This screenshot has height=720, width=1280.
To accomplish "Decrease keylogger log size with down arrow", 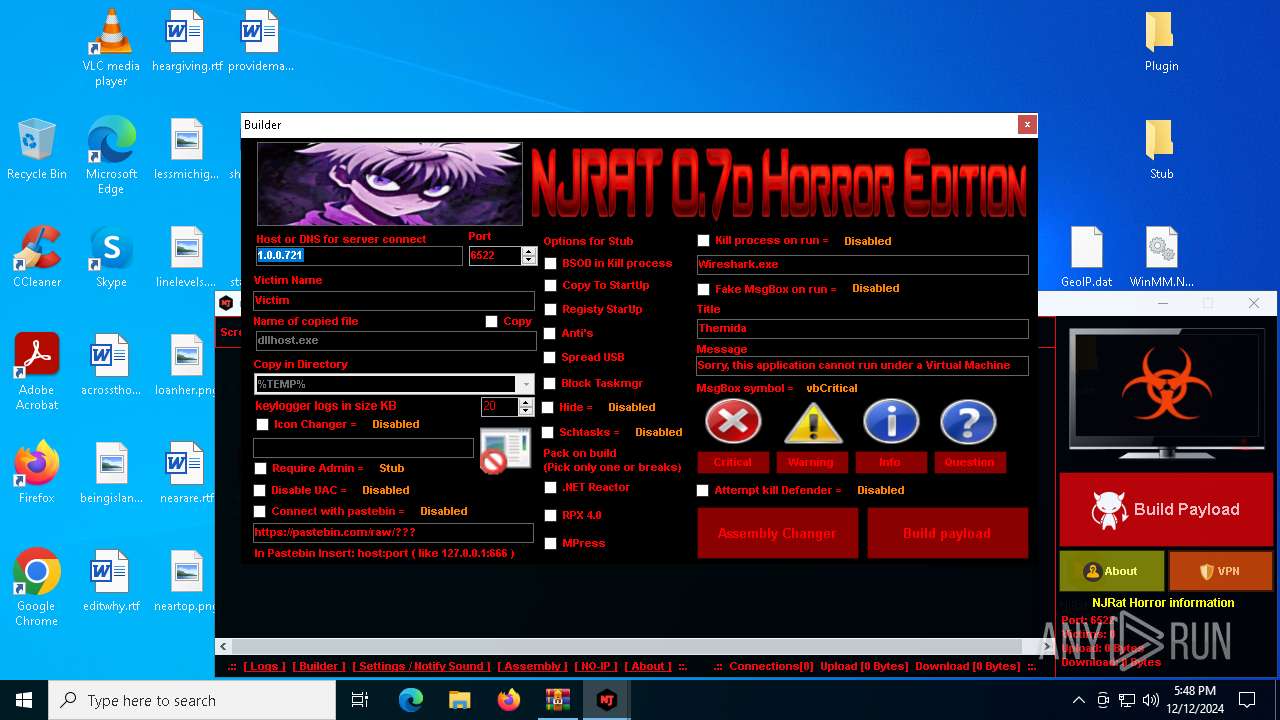I will click(526, 411).
